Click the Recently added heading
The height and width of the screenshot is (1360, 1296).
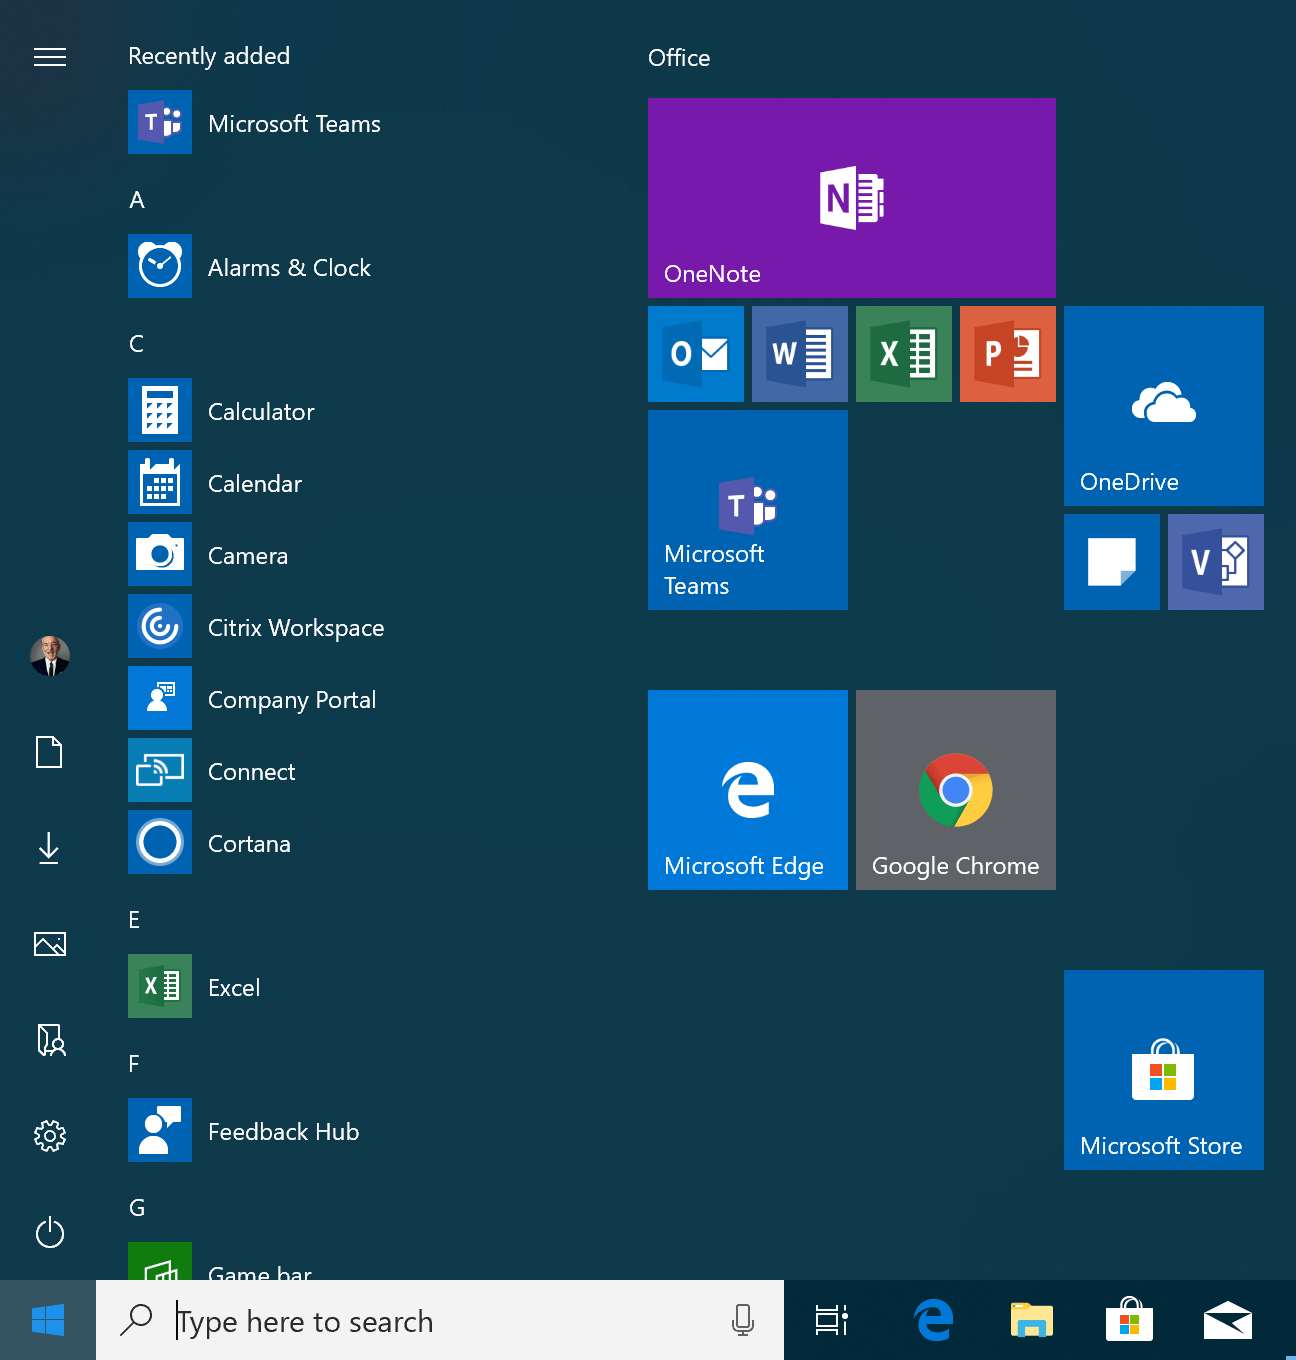(209, 56)
